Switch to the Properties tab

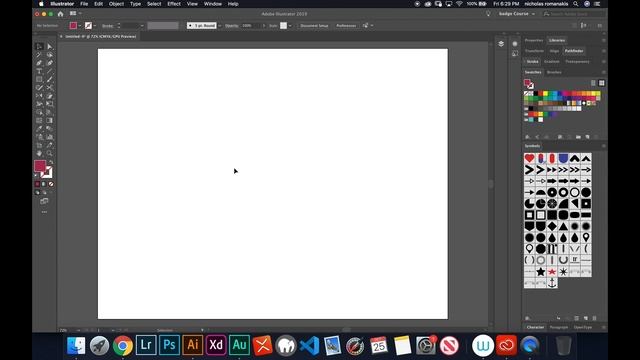click(534, 40)
